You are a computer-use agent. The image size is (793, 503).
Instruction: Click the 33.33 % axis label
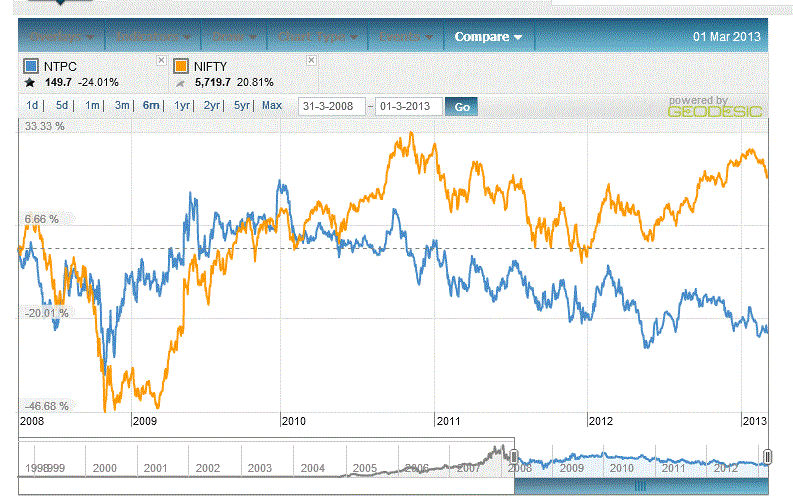click(45, 126)
